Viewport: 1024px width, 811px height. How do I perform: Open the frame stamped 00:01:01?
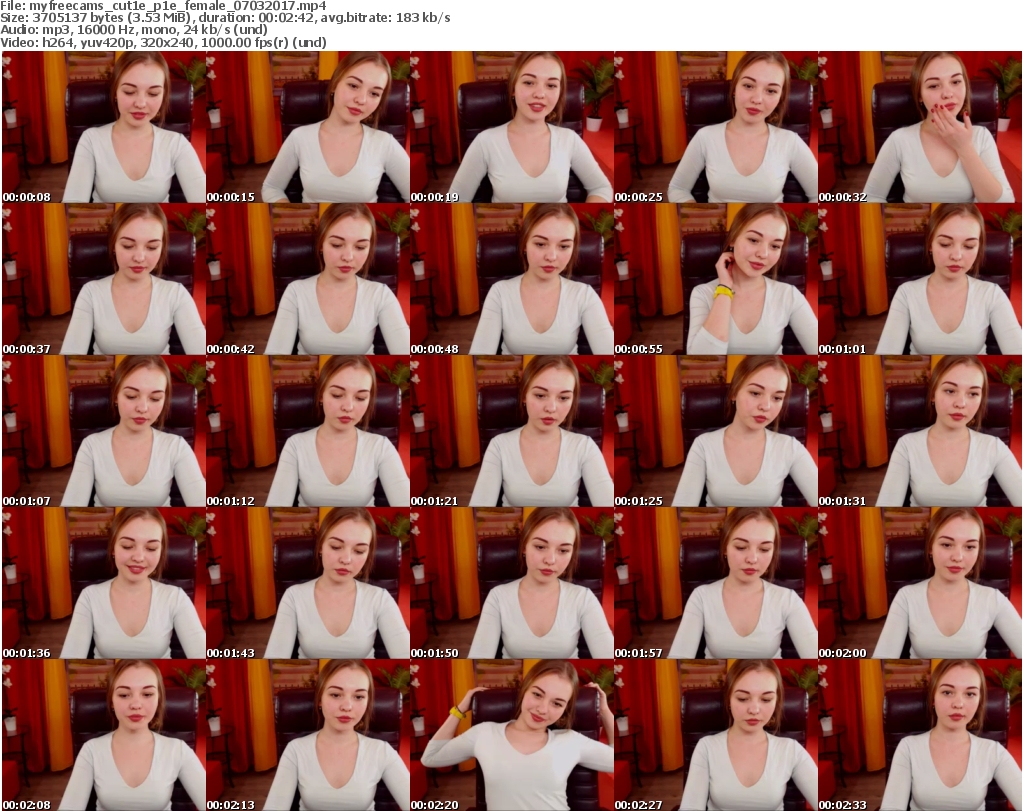click(920, 279)
